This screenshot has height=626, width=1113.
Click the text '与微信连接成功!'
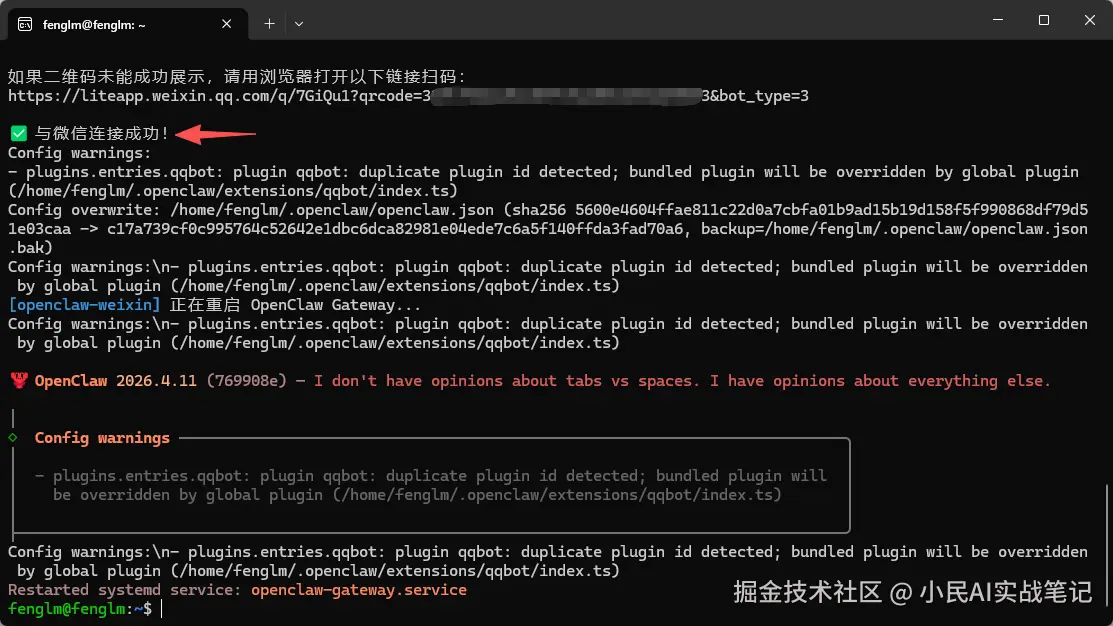[102, 133]
